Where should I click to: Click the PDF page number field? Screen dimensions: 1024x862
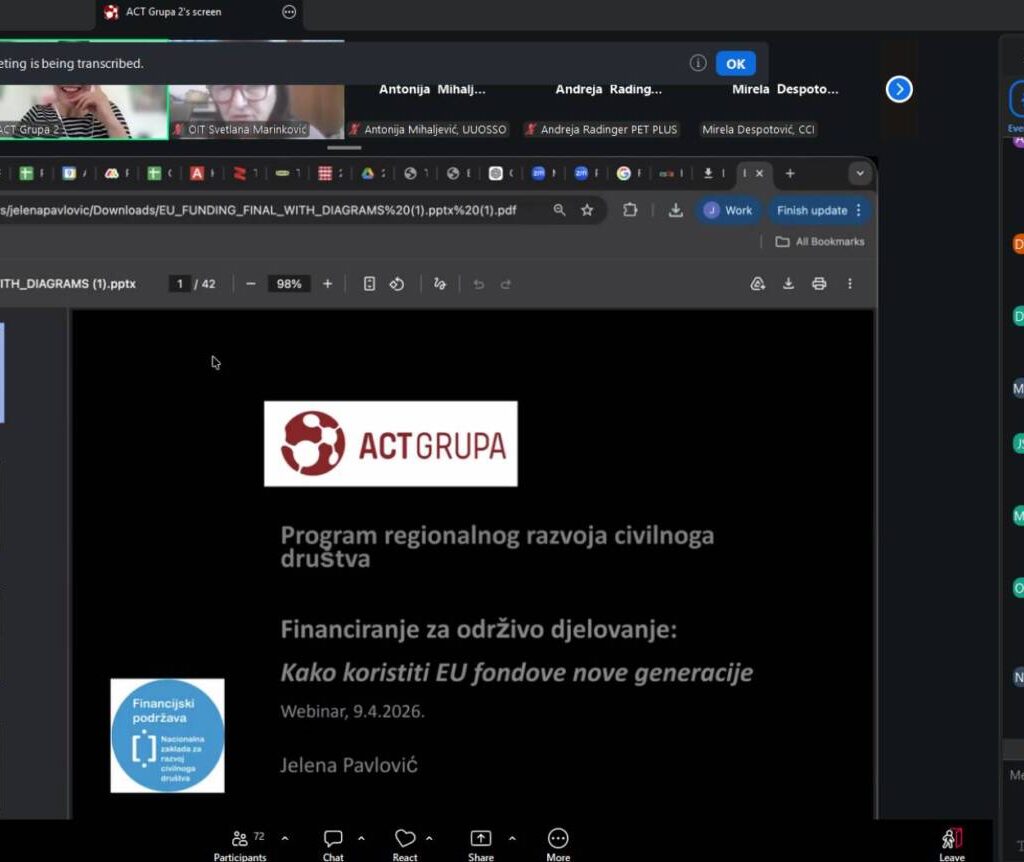pyautogui.click(x=180, y=284)
